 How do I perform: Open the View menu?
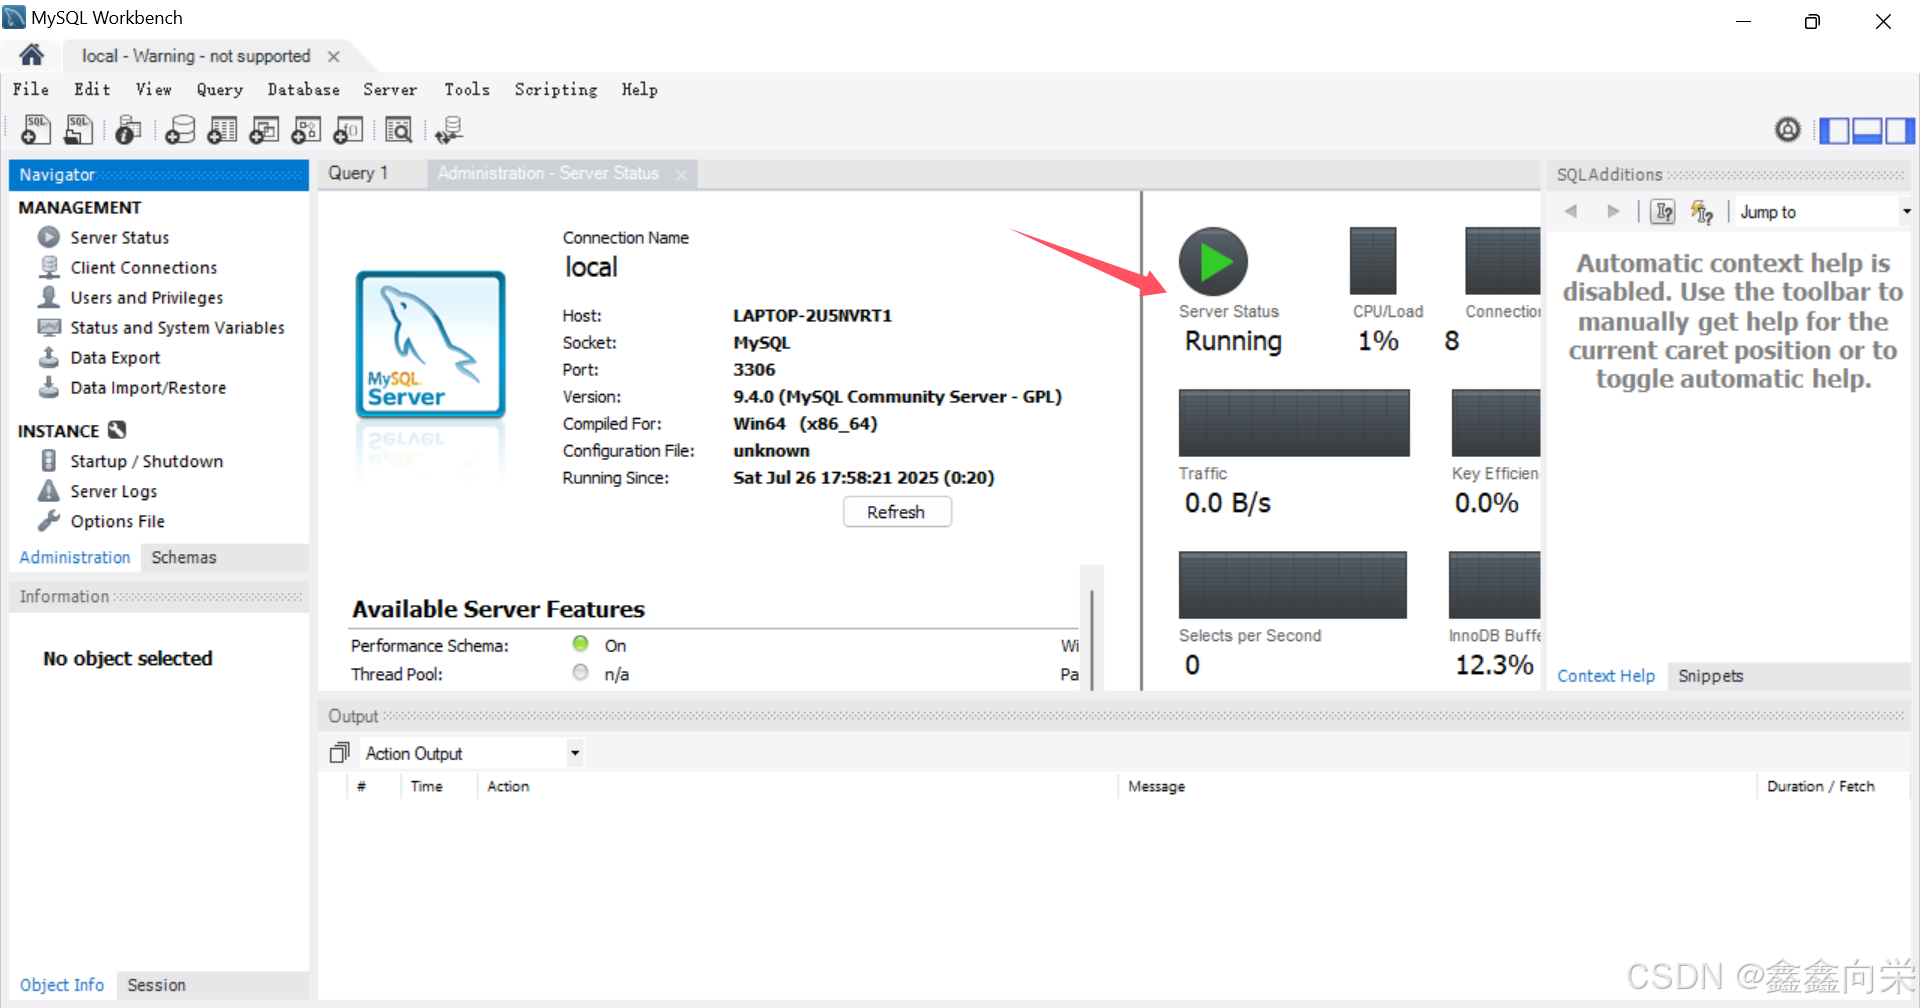tap(154, 89)
